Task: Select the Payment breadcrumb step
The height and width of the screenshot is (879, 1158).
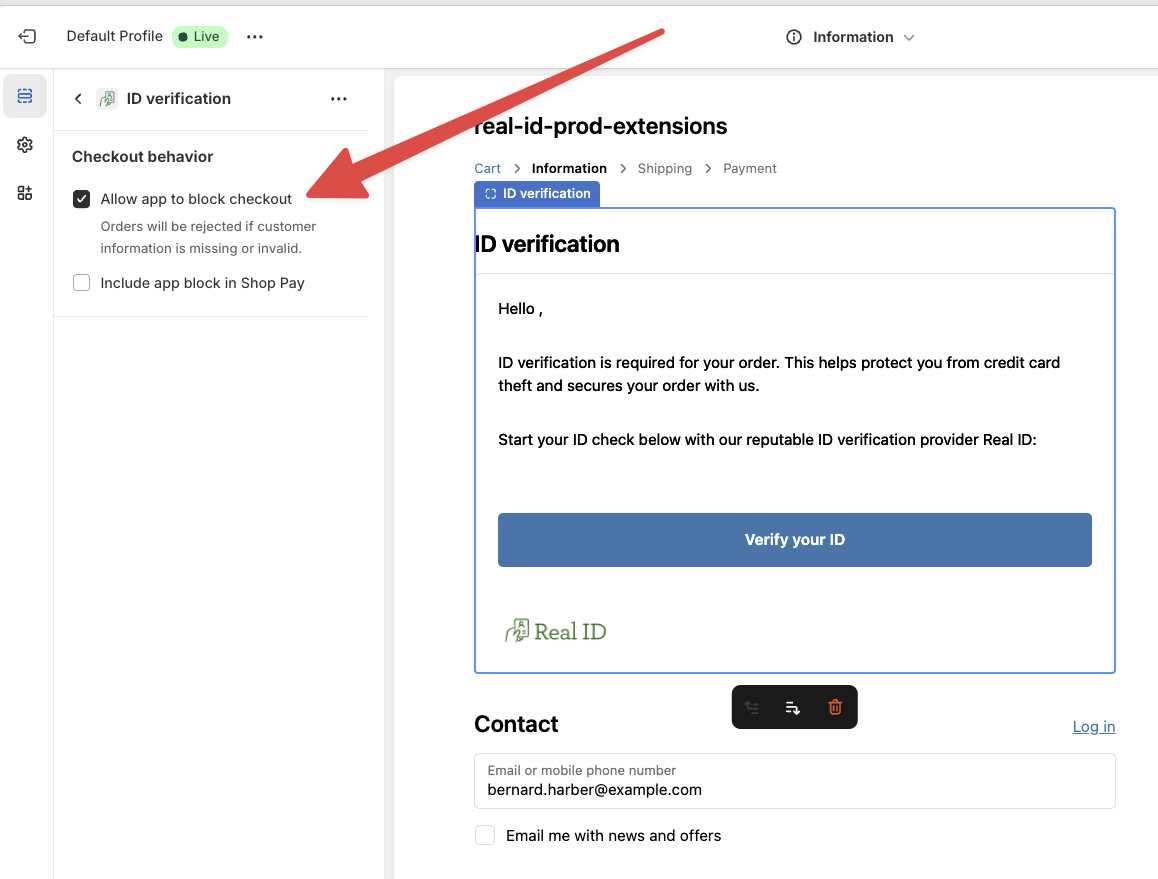Action: pyautogui.click(x=750, y=168)
